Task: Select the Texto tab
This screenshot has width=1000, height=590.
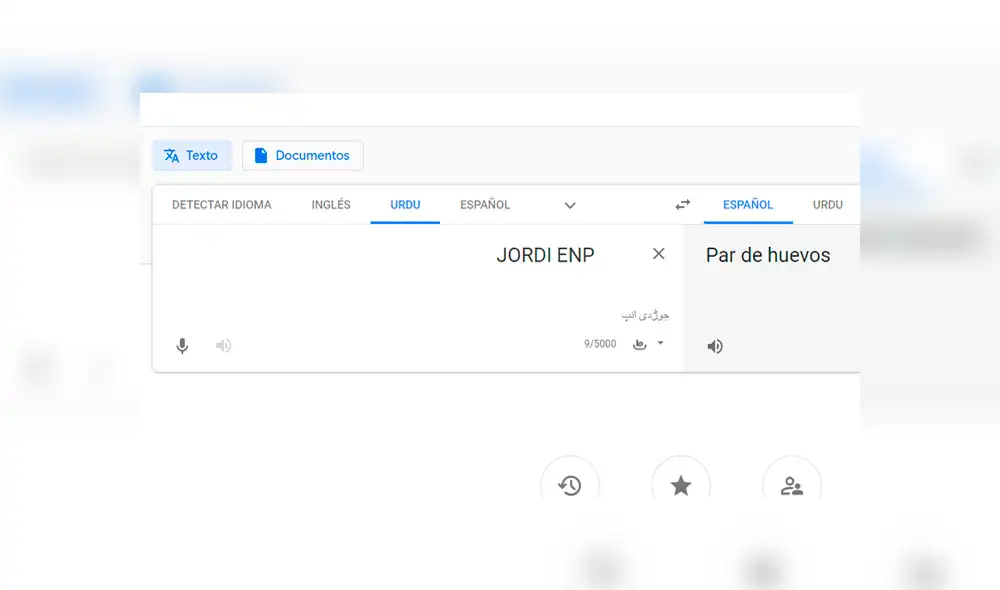Action: point(192,155)
